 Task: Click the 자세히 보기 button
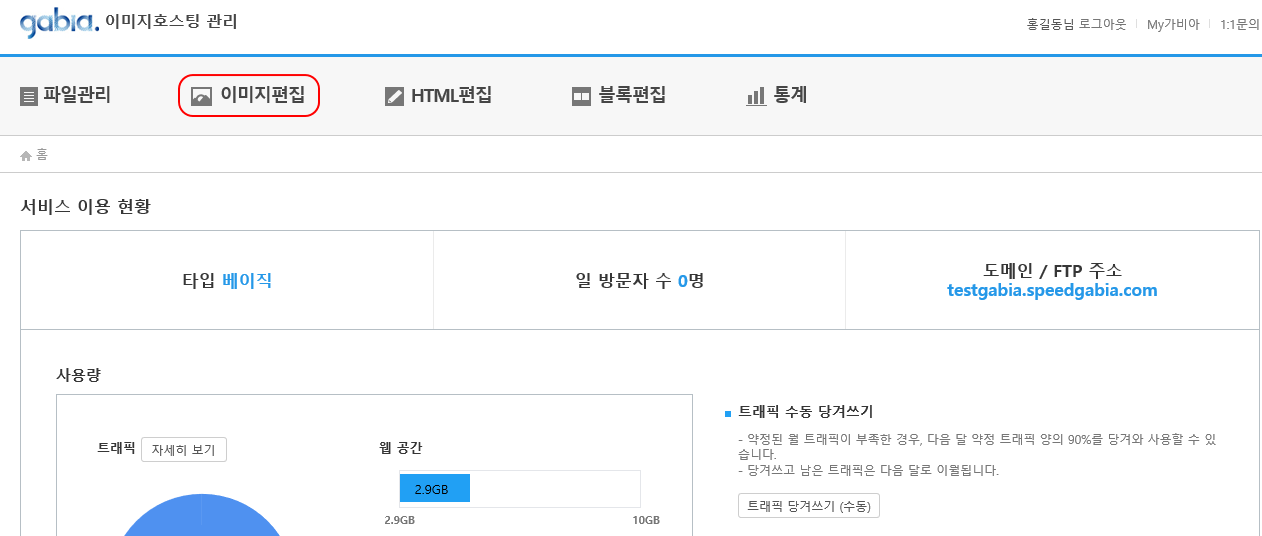tap(184, 450)
